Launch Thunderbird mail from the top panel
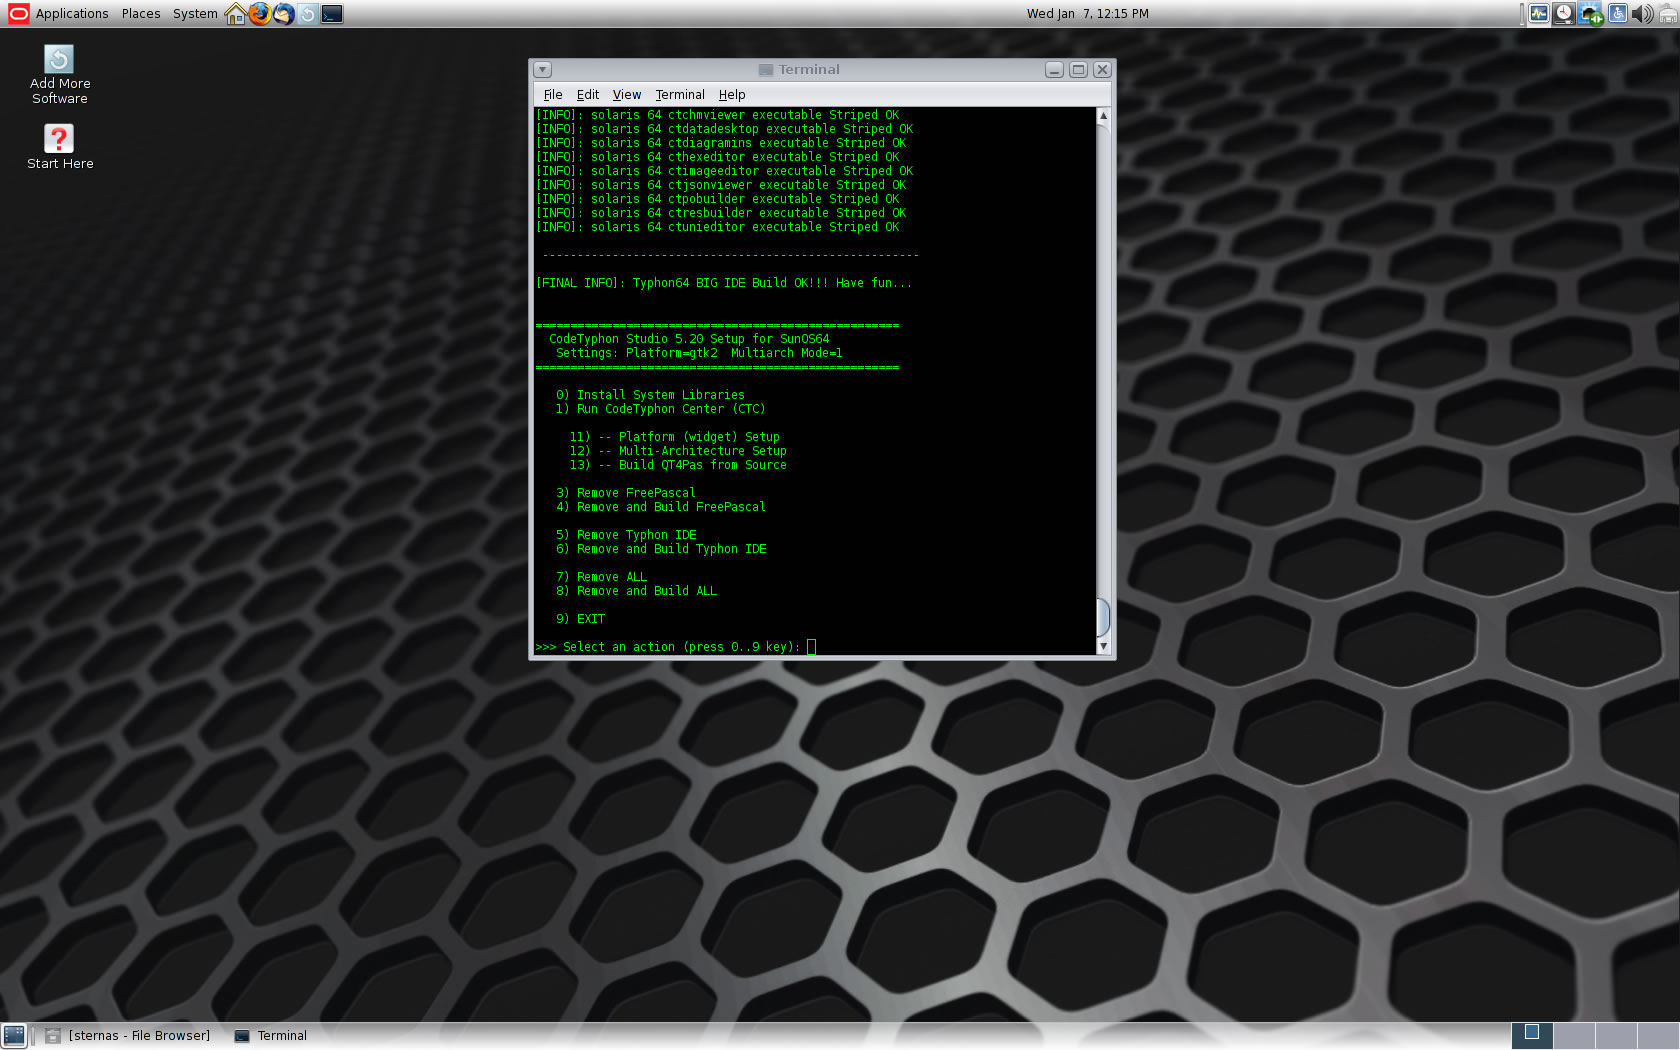 pyautogui.click(x=284, y=14)
